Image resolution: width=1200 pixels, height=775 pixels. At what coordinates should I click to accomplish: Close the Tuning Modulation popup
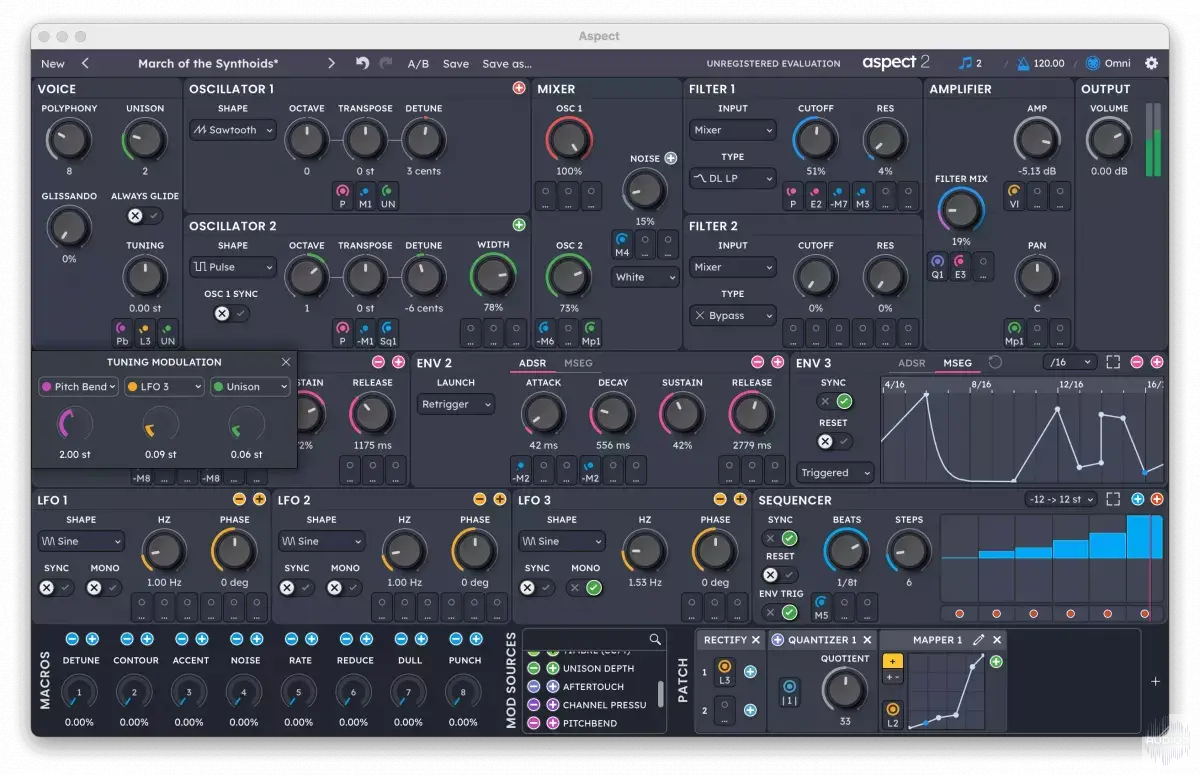click(x=286, y=362)
